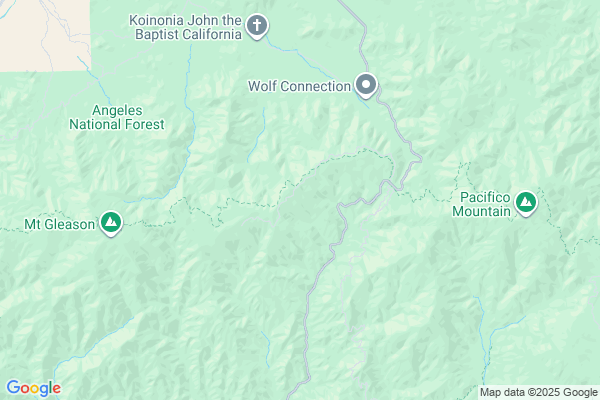Select the Pacifico Mountain peak marker icon

point(526,203)
